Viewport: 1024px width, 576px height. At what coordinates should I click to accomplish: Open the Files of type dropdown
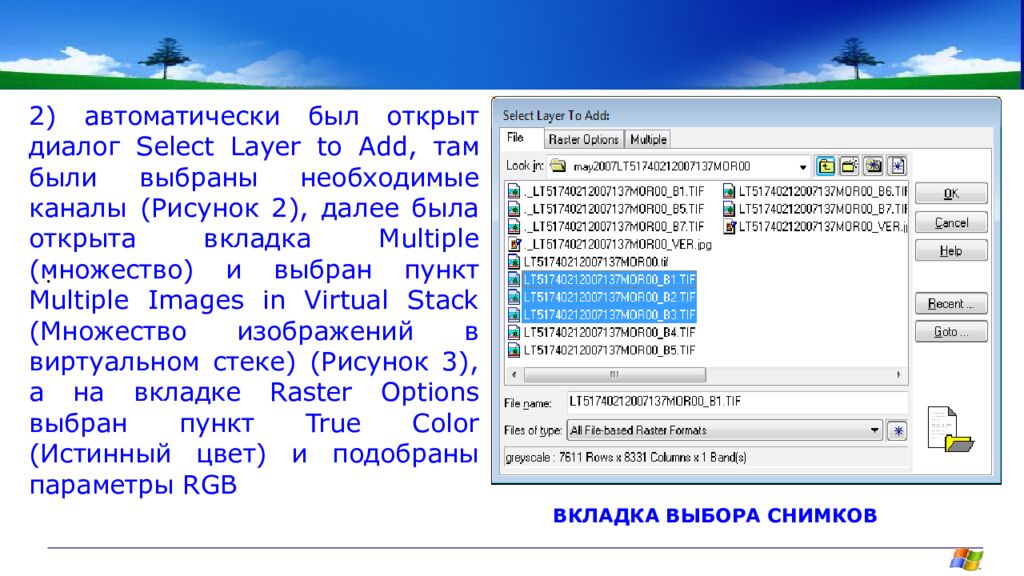pos(875,430)
